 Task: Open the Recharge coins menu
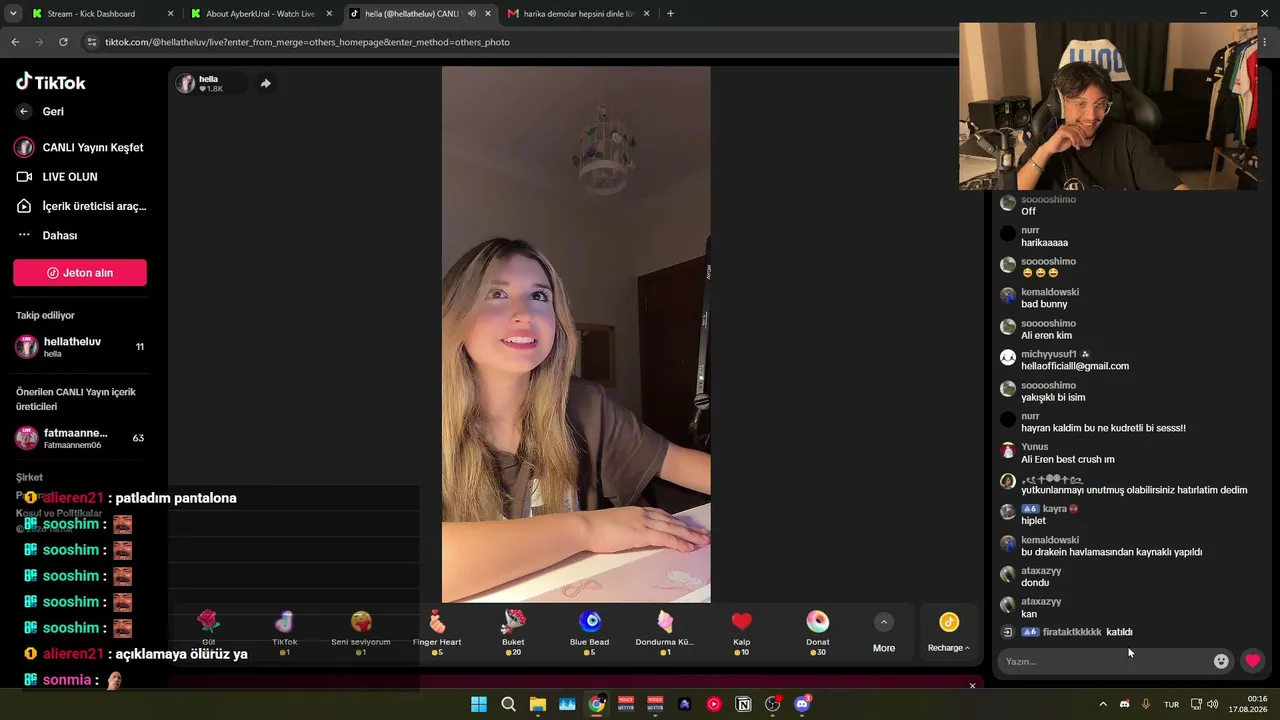[949, 633]
